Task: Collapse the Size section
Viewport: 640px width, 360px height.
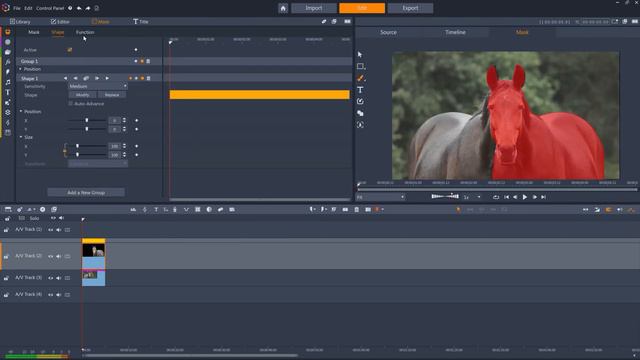Action: pyautogui.click(x=21, y=137)
